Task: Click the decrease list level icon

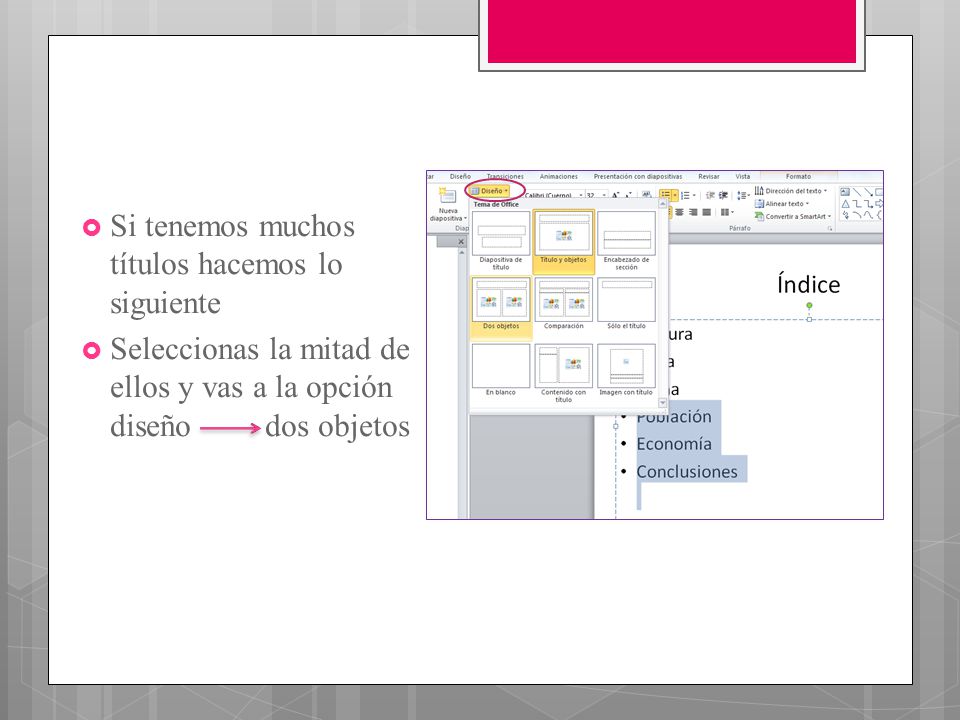Action: 710,195
